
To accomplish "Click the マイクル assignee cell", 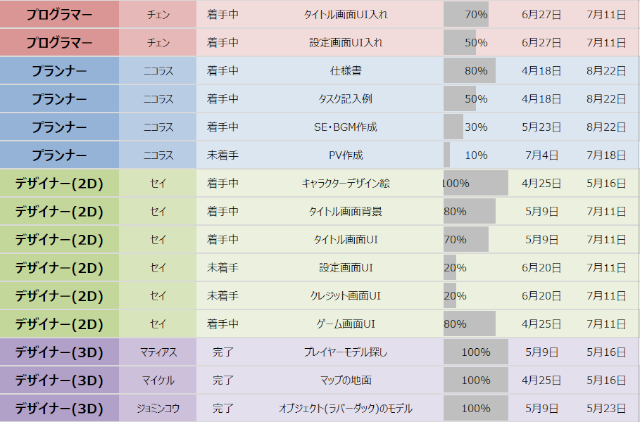I will (x=158, y=380).
